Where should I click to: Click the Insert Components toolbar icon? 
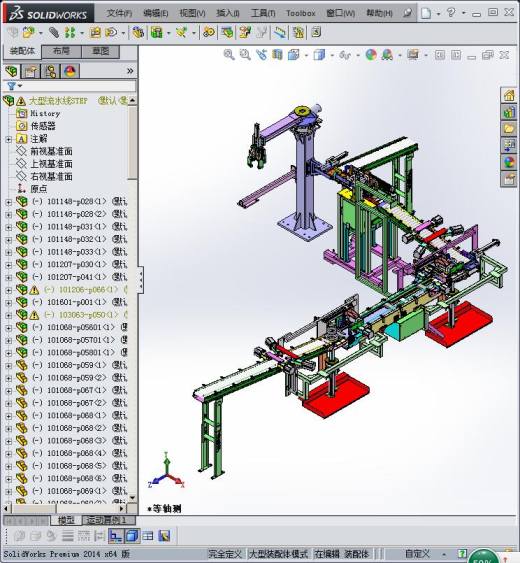coord(28,33)
